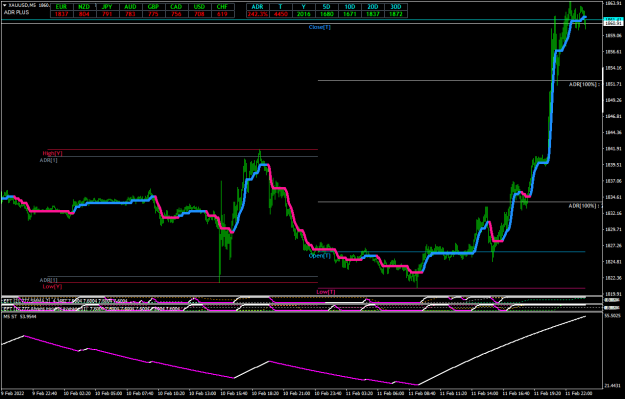Click the Close[T] line label
The width and height of the screenshot is (625, 399).
[x=320, y=27]
